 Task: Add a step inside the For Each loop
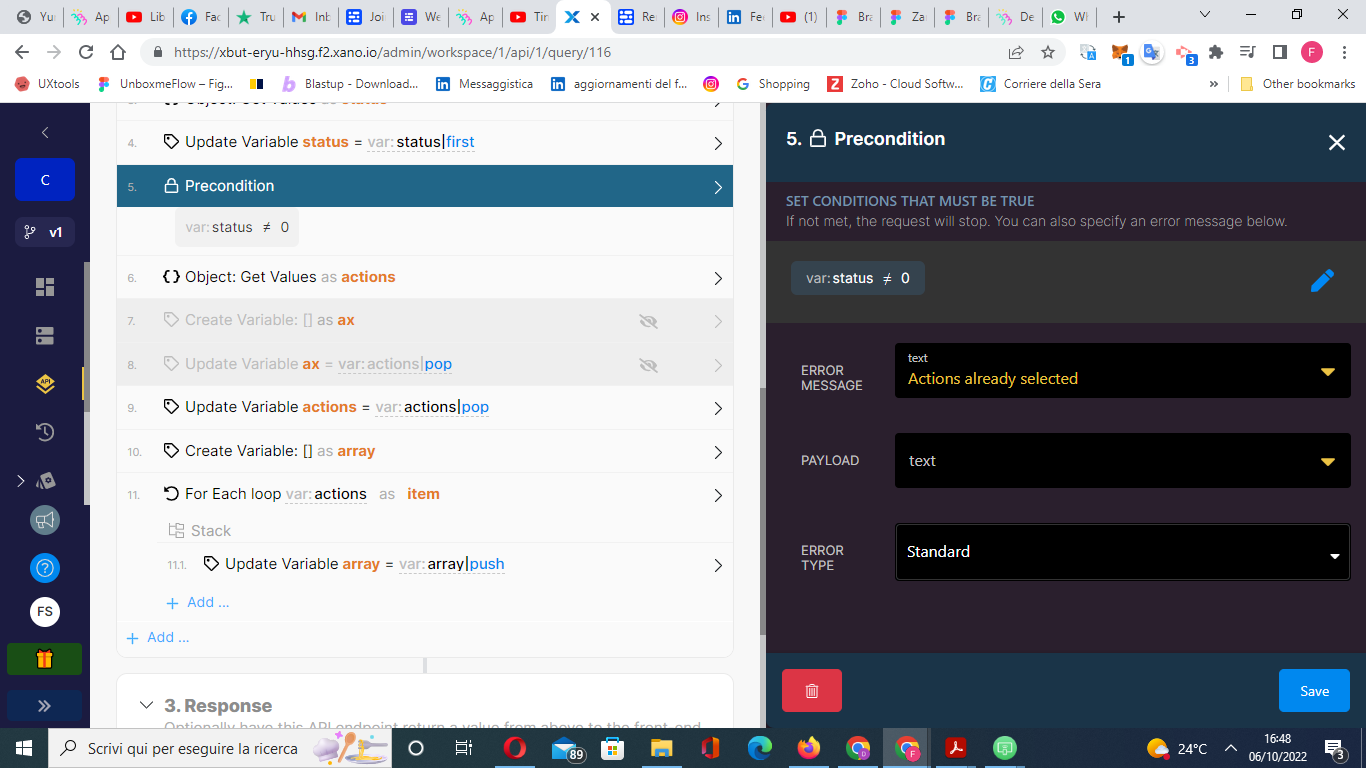click(x=197, y=602)
